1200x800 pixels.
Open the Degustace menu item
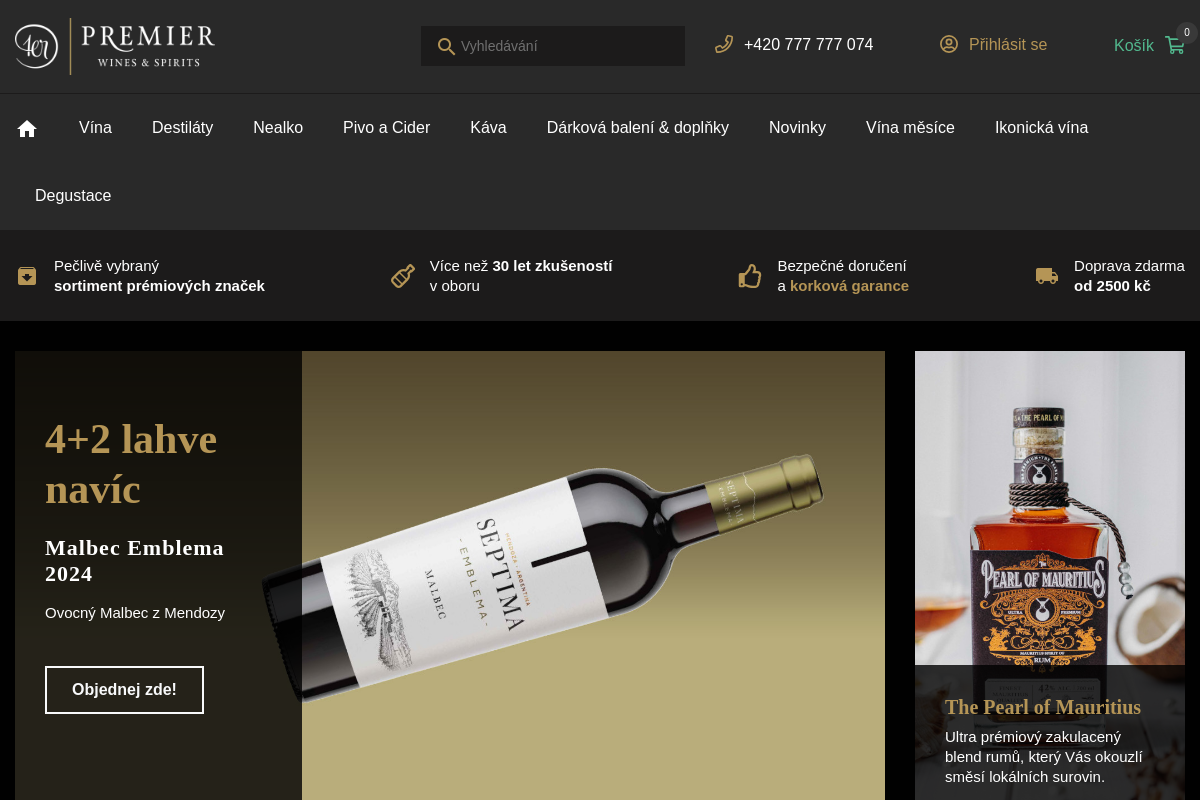(73, 196)
